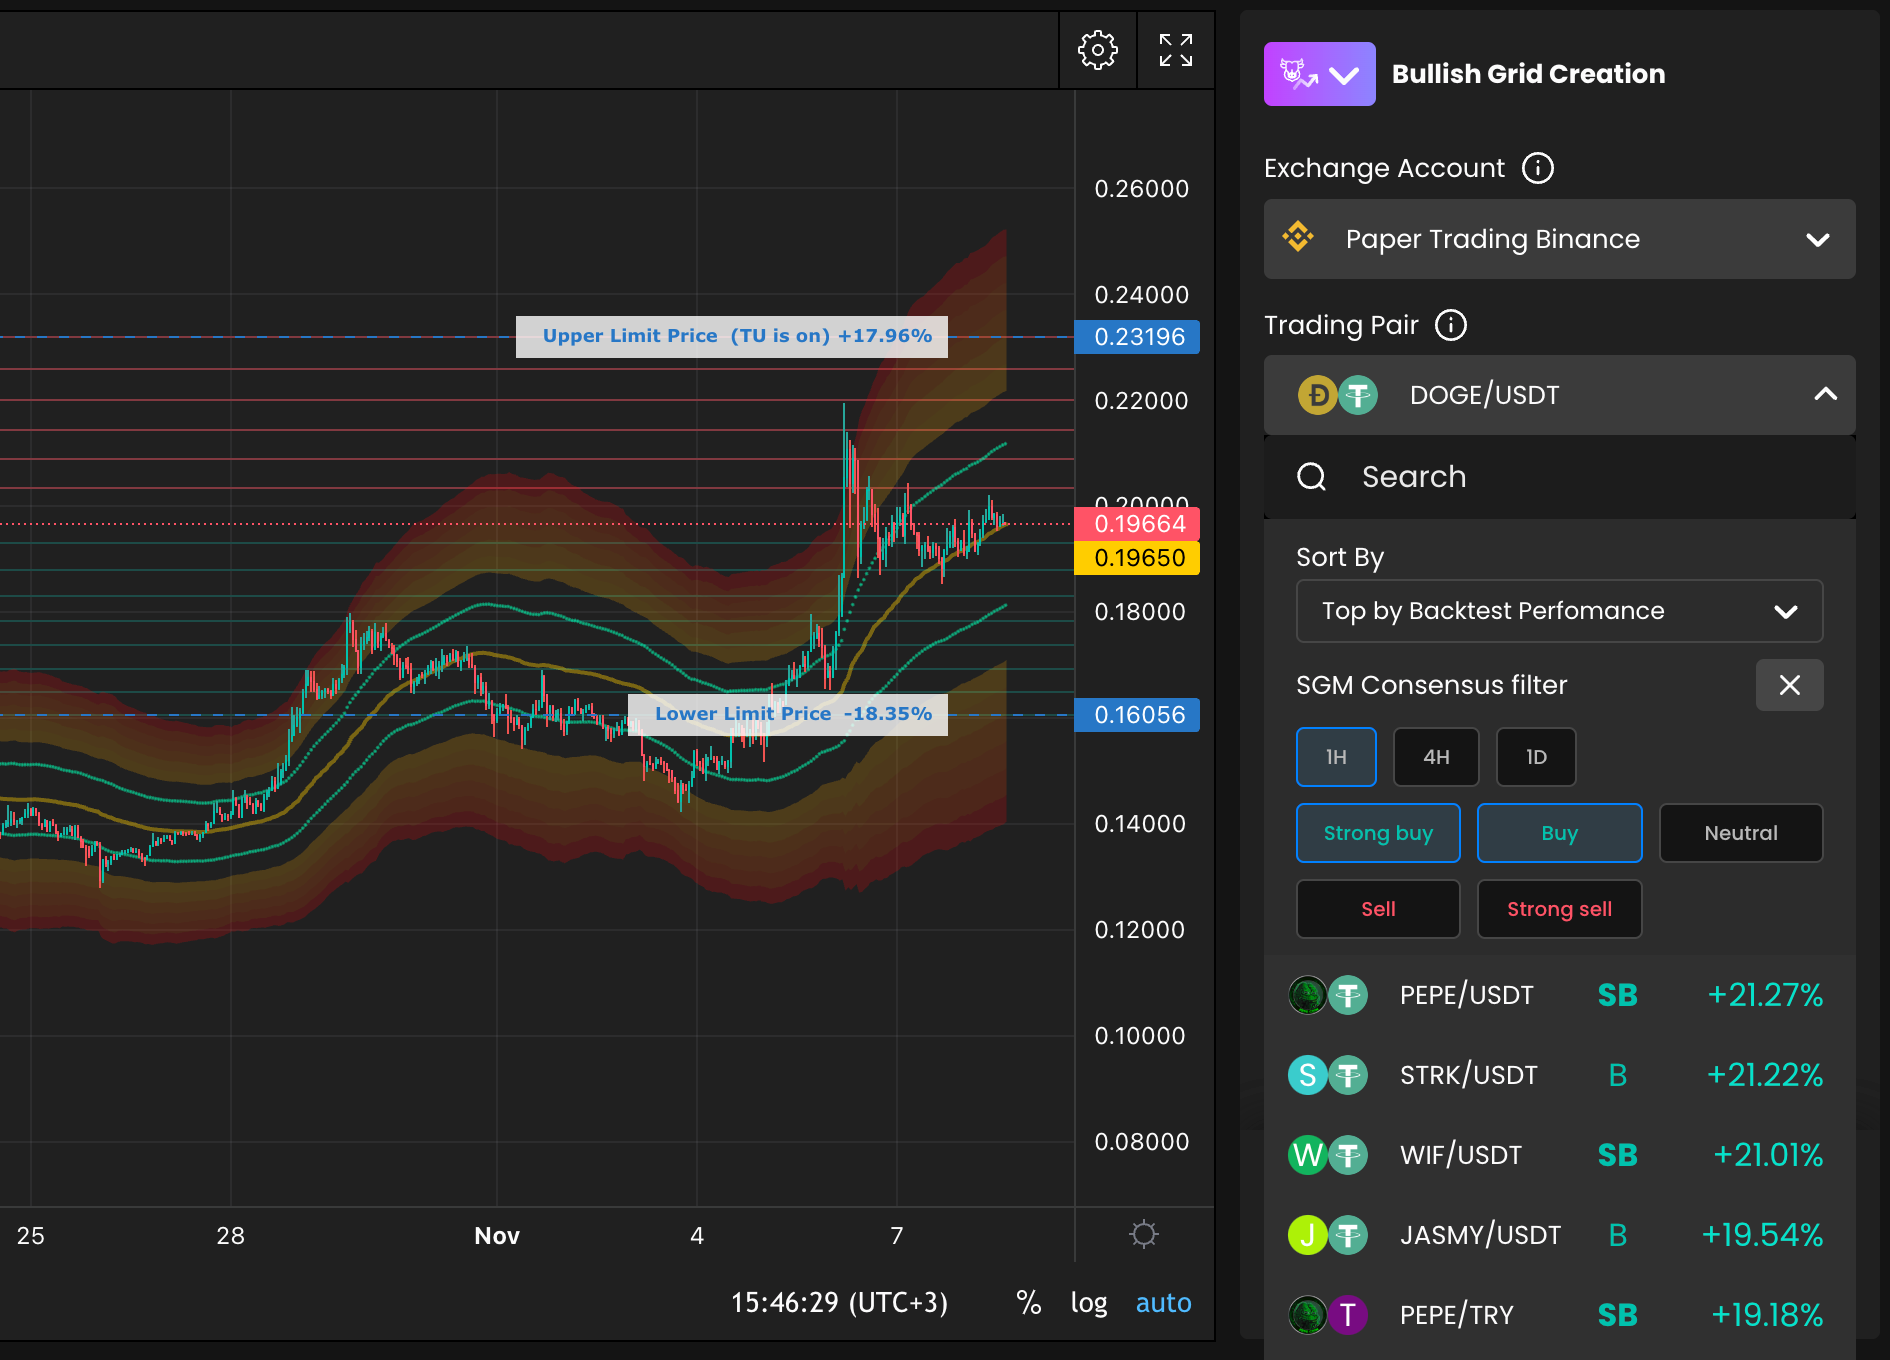Image resolution: width=1890 pixels, height=1360 pixels.
Task: Click the JASMY/USDT coin icons
Action: coord(1328,1235)
